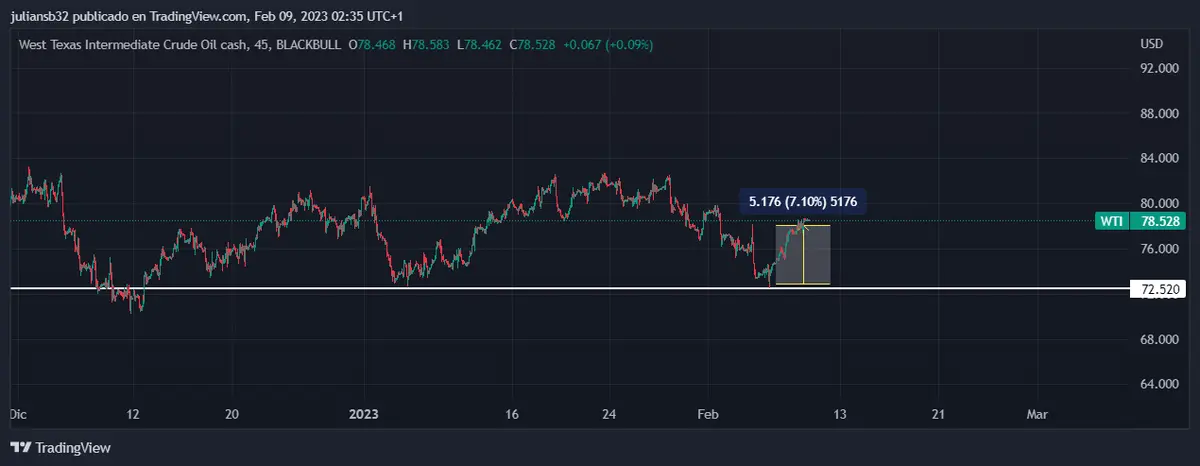
Task: Click the 2023 label on time axis
Action: (363, 414)
